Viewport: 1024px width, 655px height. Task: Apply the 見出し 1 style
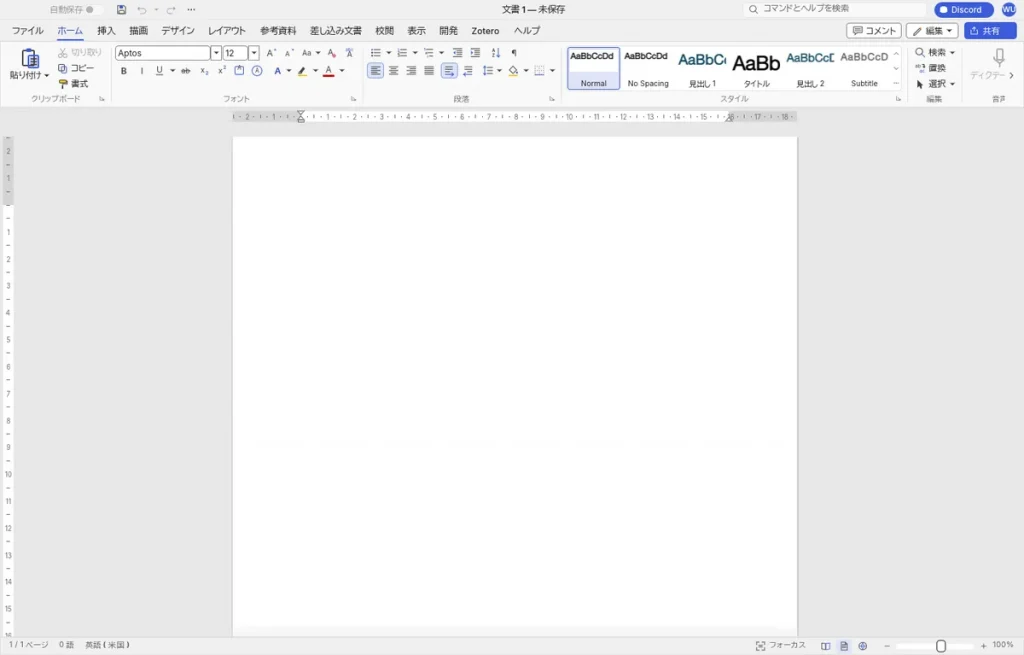(702, 68)
